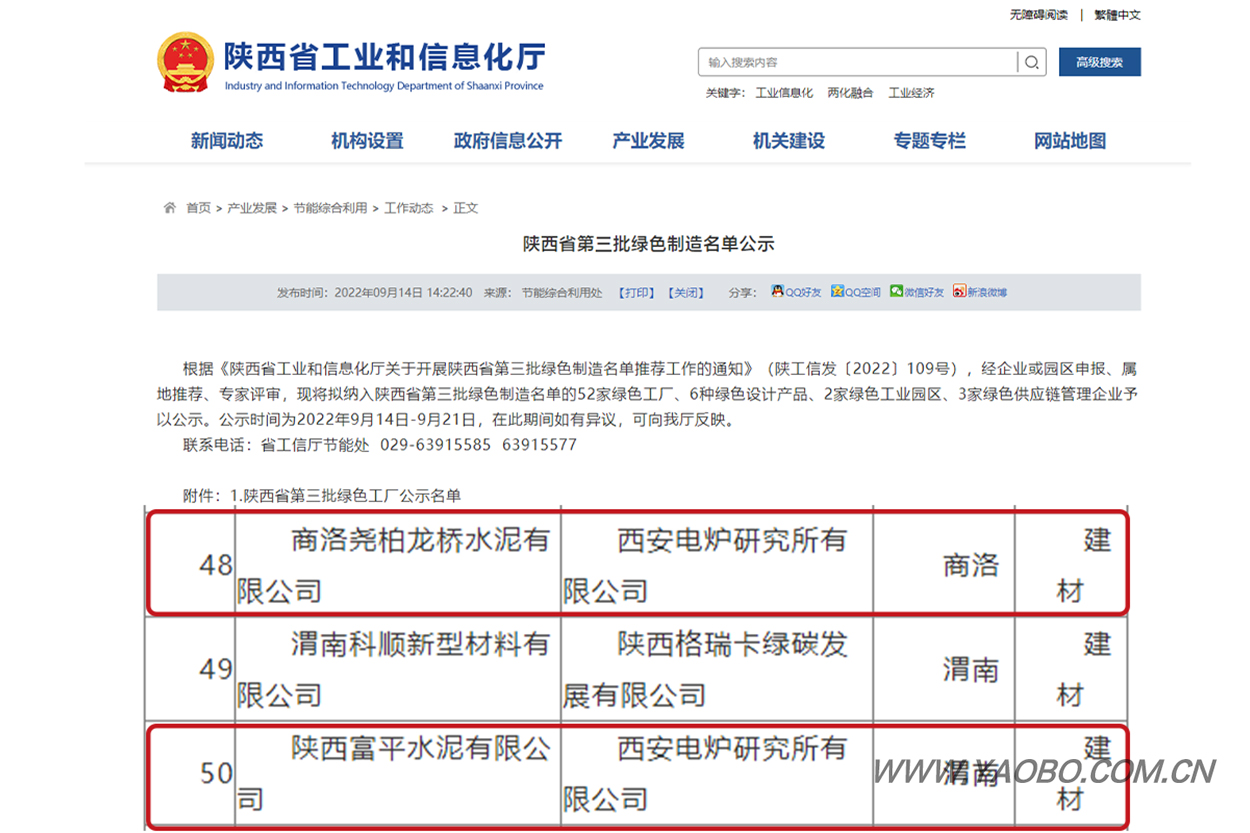This screenshot has width=1250, height=833.
Task: Open the 无障碍阅读 link
Action: tap(1039, 15)
